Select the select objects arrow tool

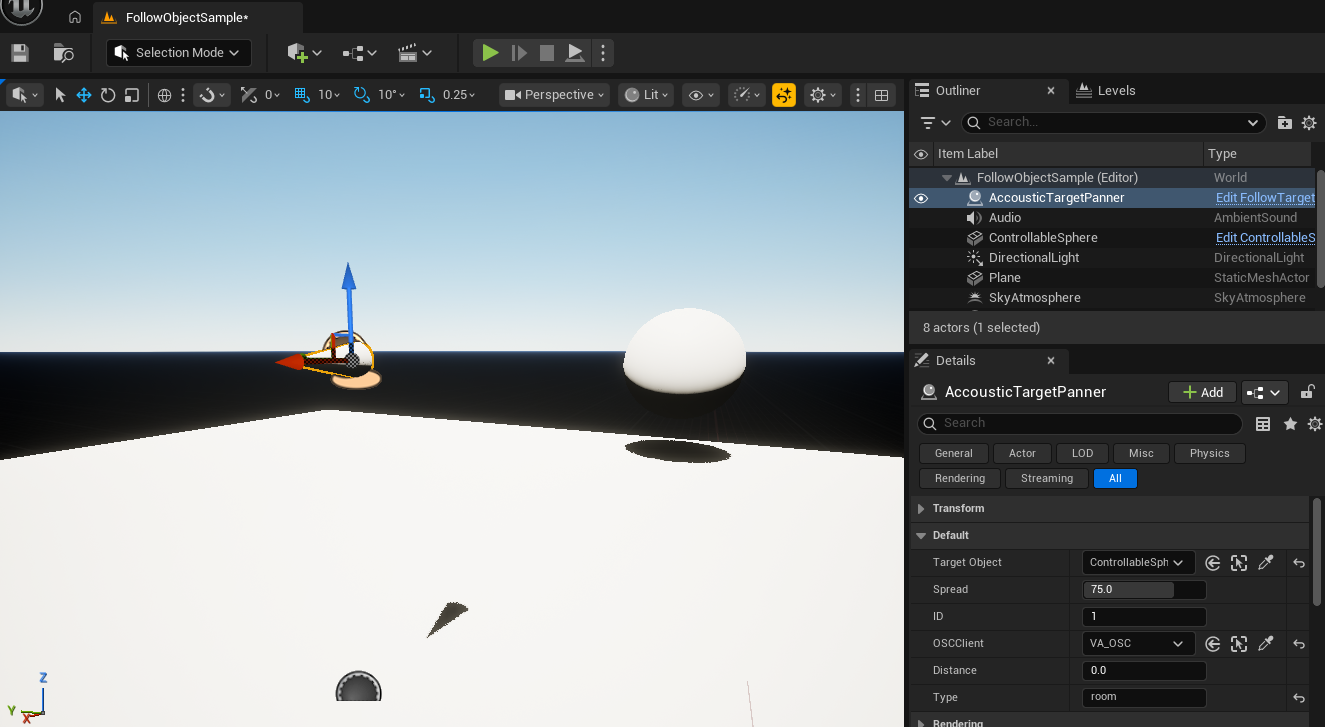[x=60, y=95]
